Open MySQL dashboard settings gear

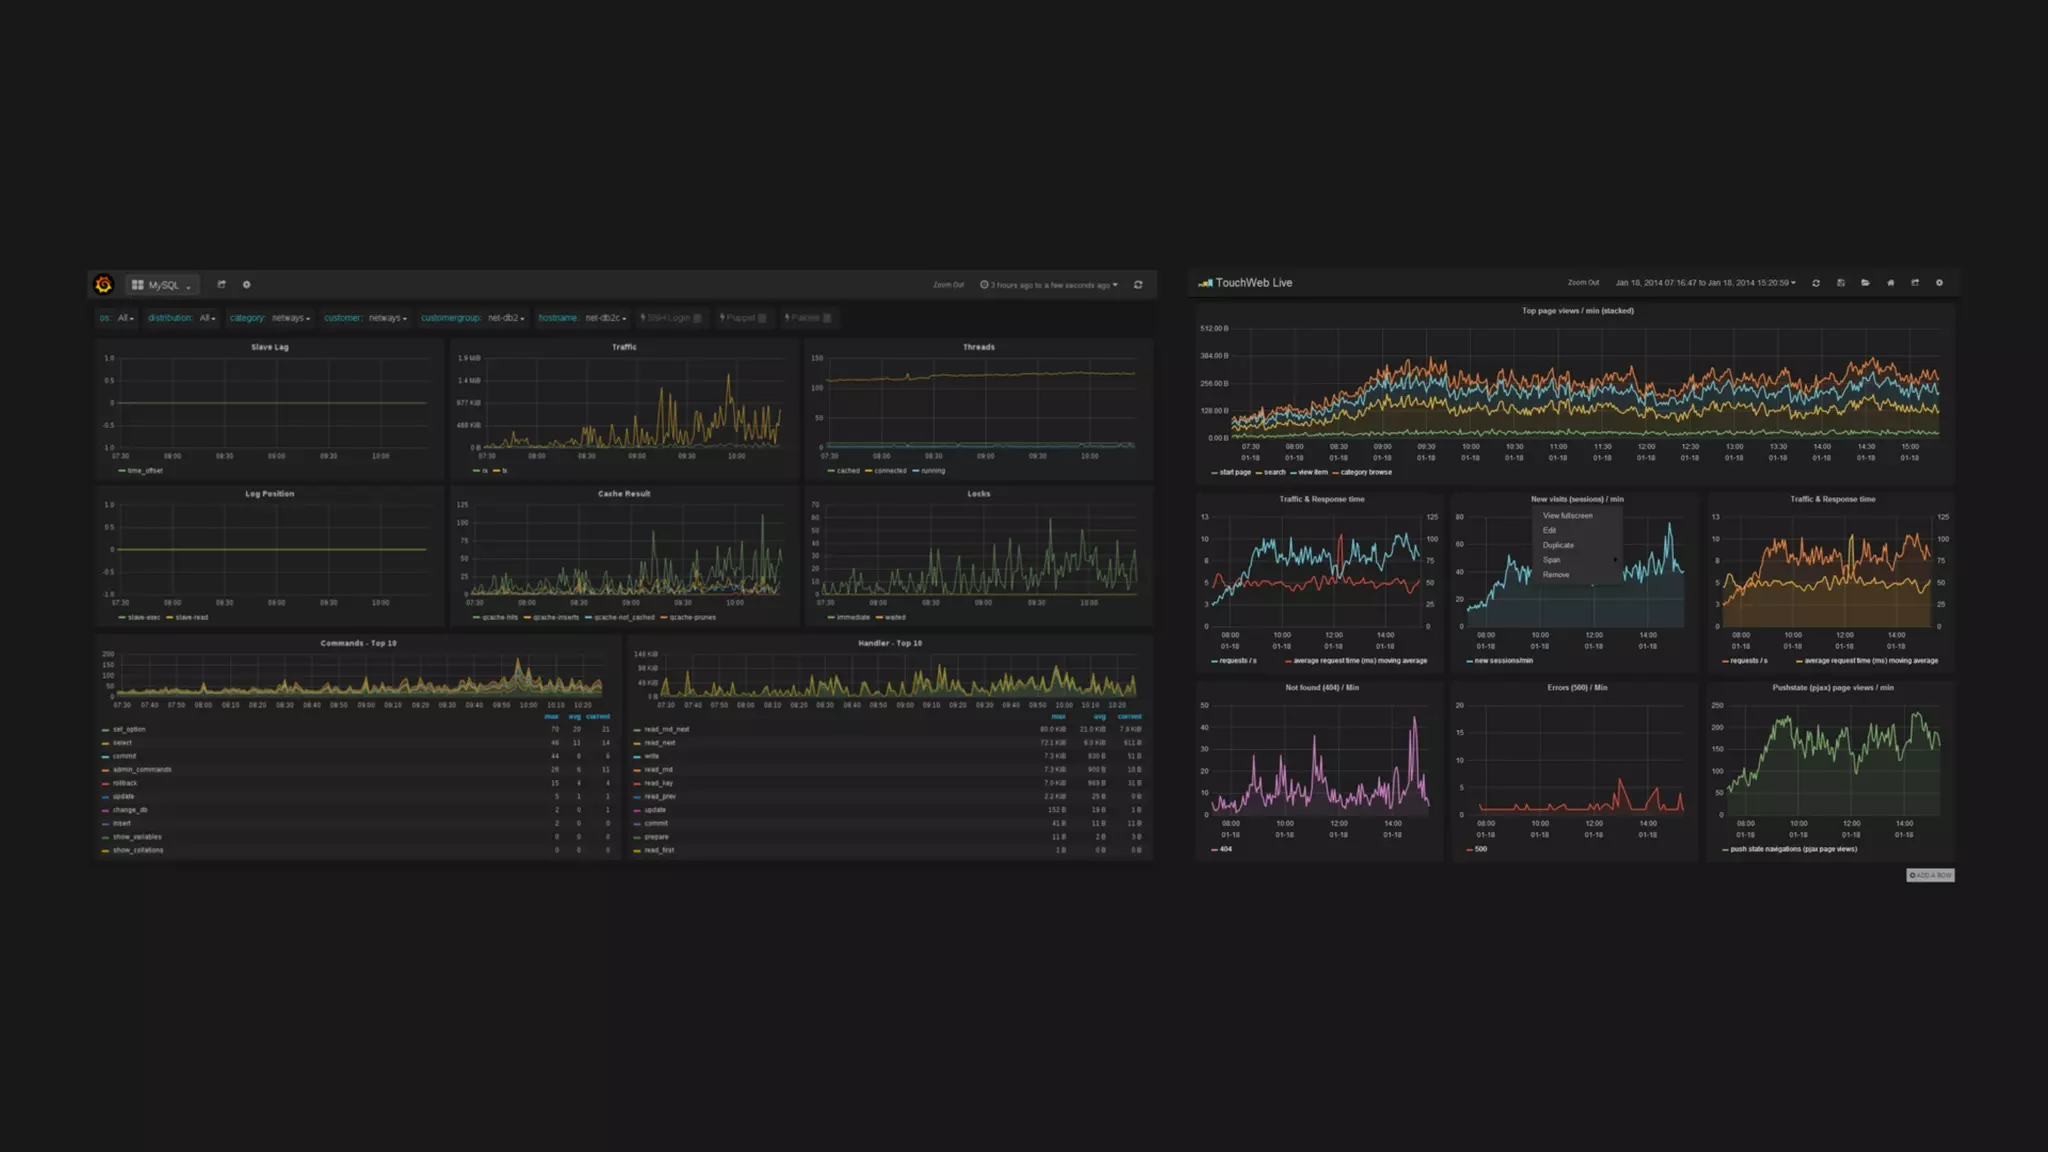[x=247, y=285]
